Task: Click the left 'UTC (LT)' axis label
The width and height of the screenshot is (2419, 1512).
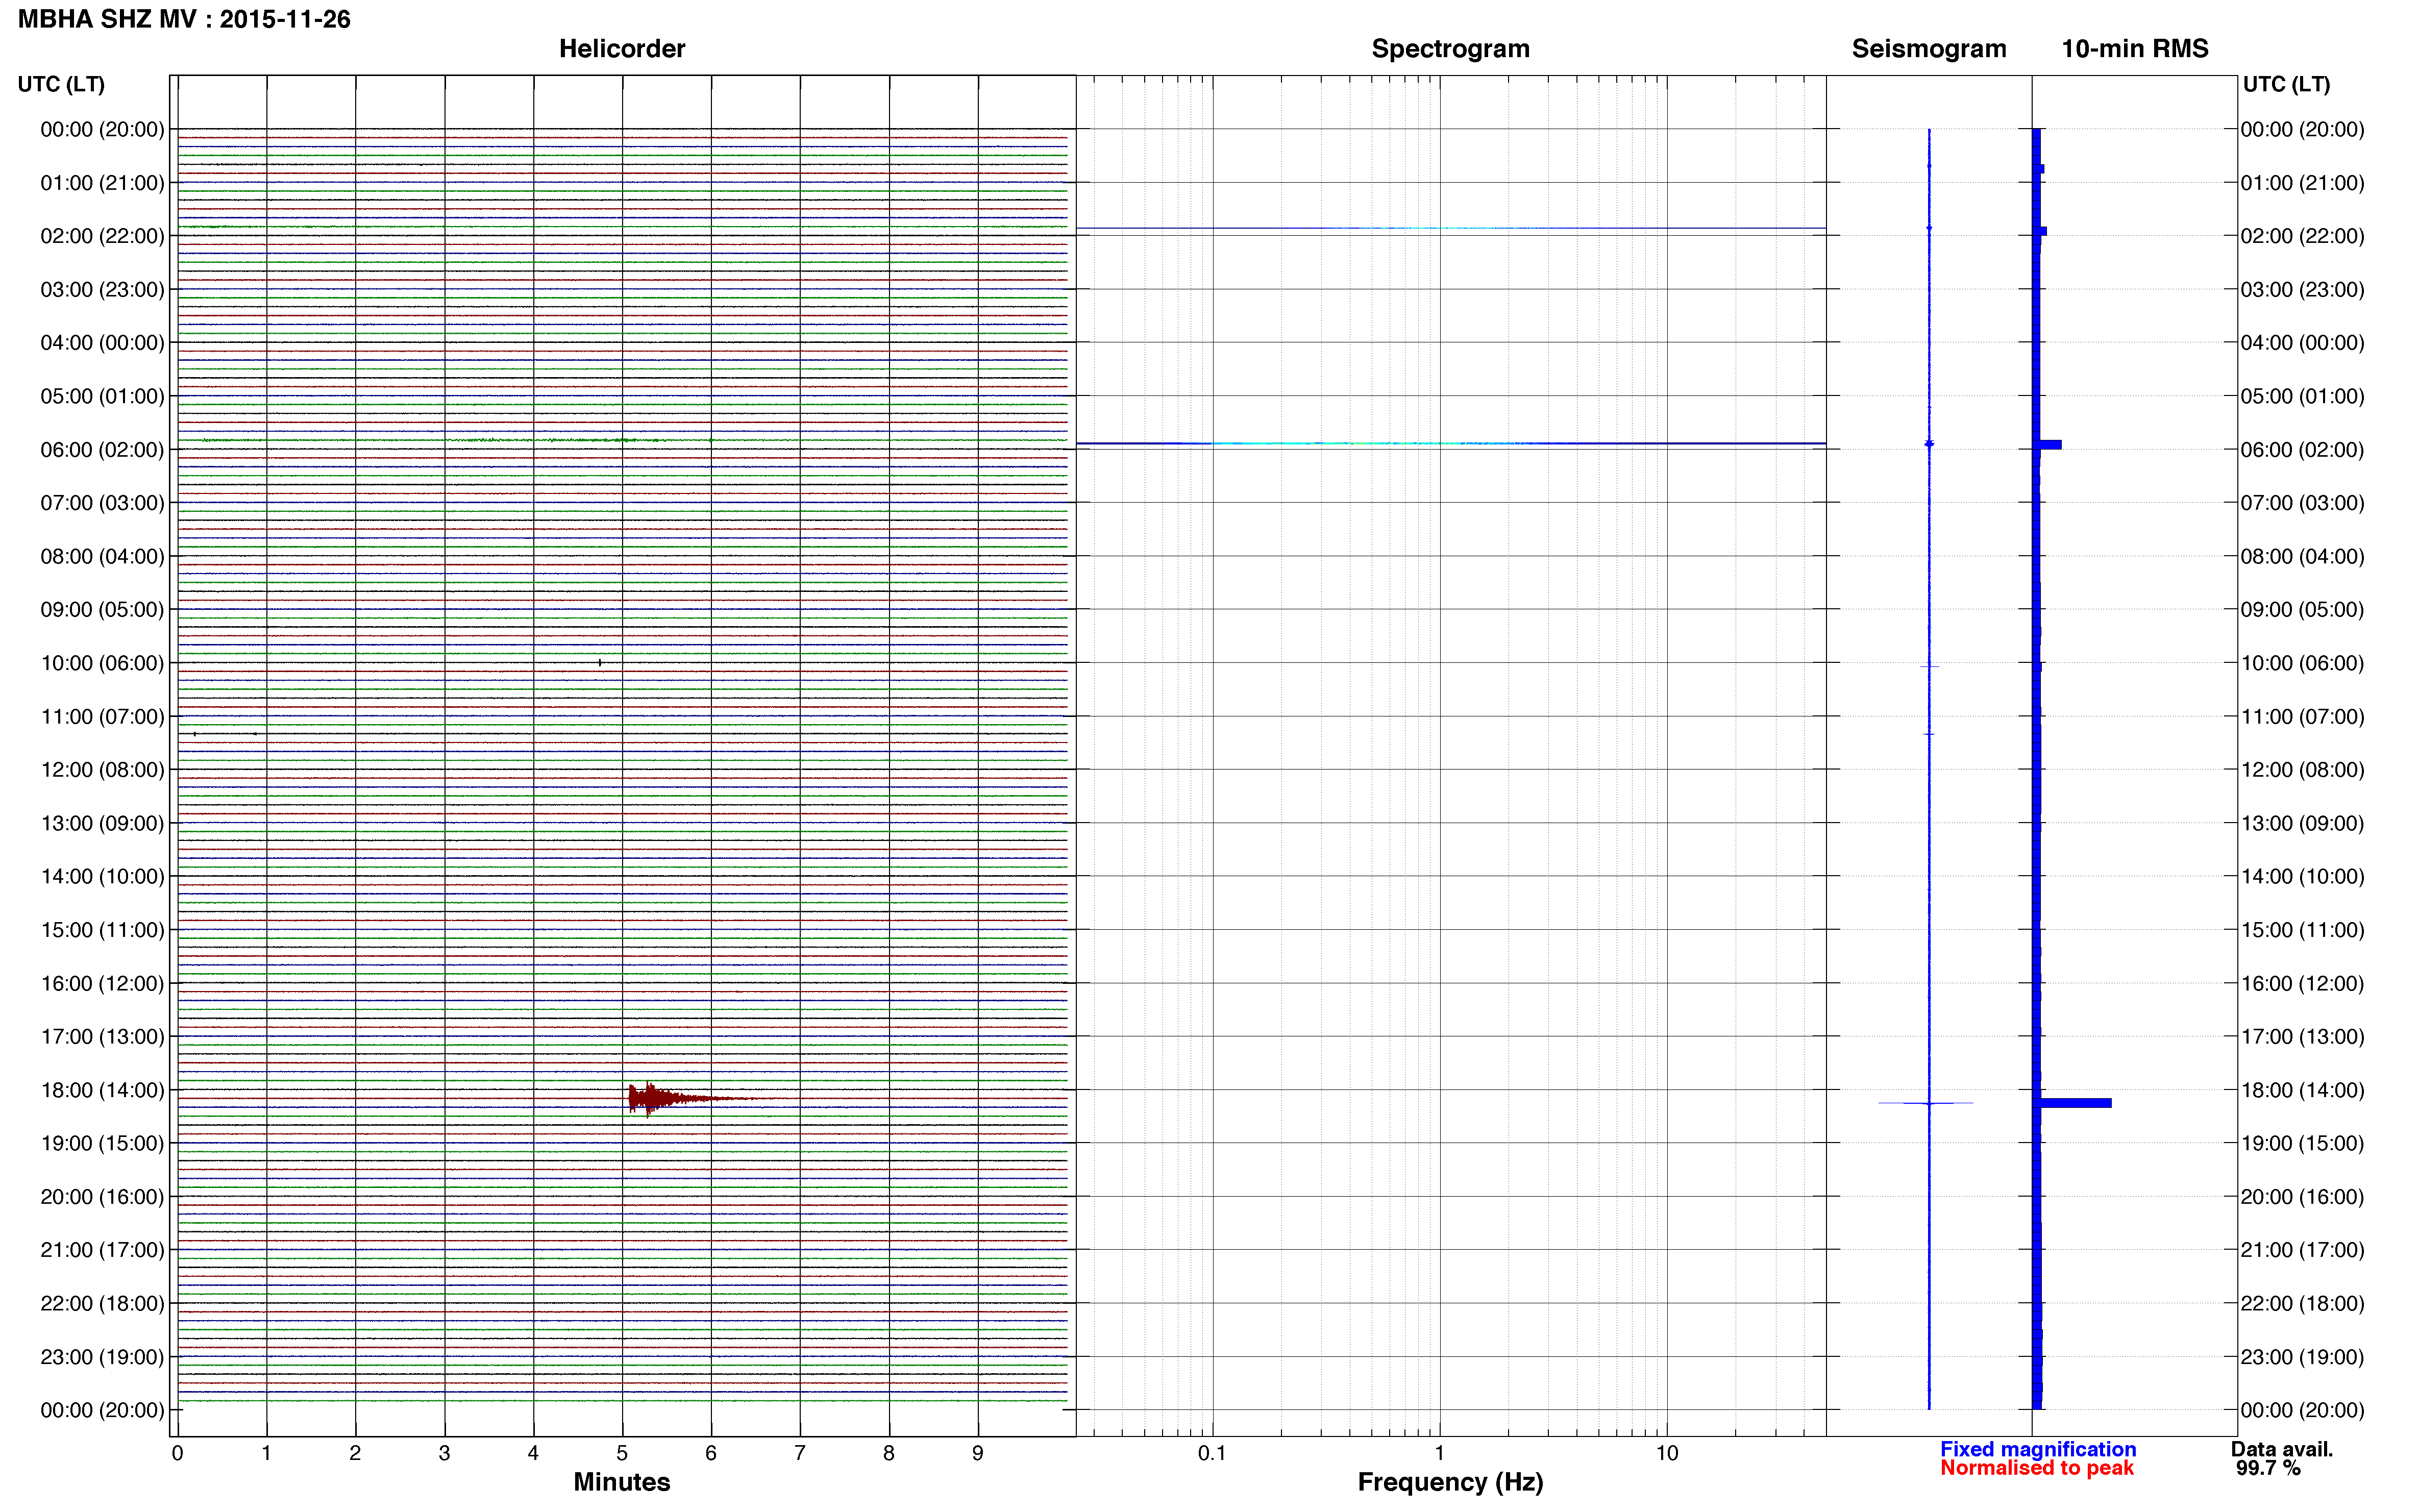Action: tap(61, 84)
